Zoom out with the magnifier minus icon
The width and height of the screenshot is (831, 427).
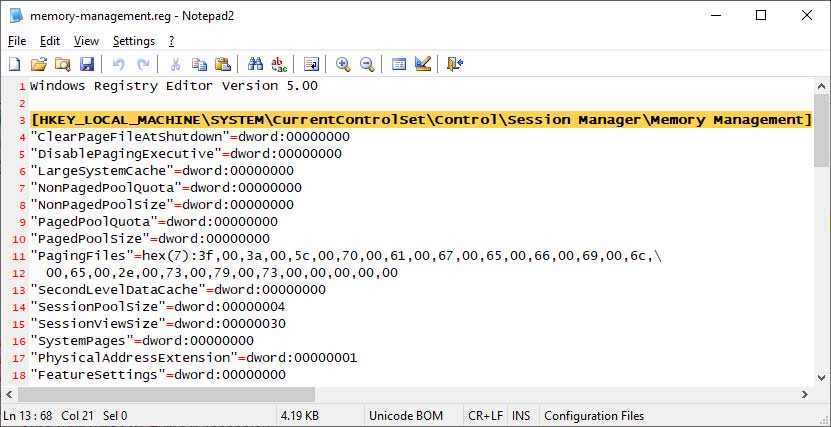pyautogui.click(x=367, y=64)
